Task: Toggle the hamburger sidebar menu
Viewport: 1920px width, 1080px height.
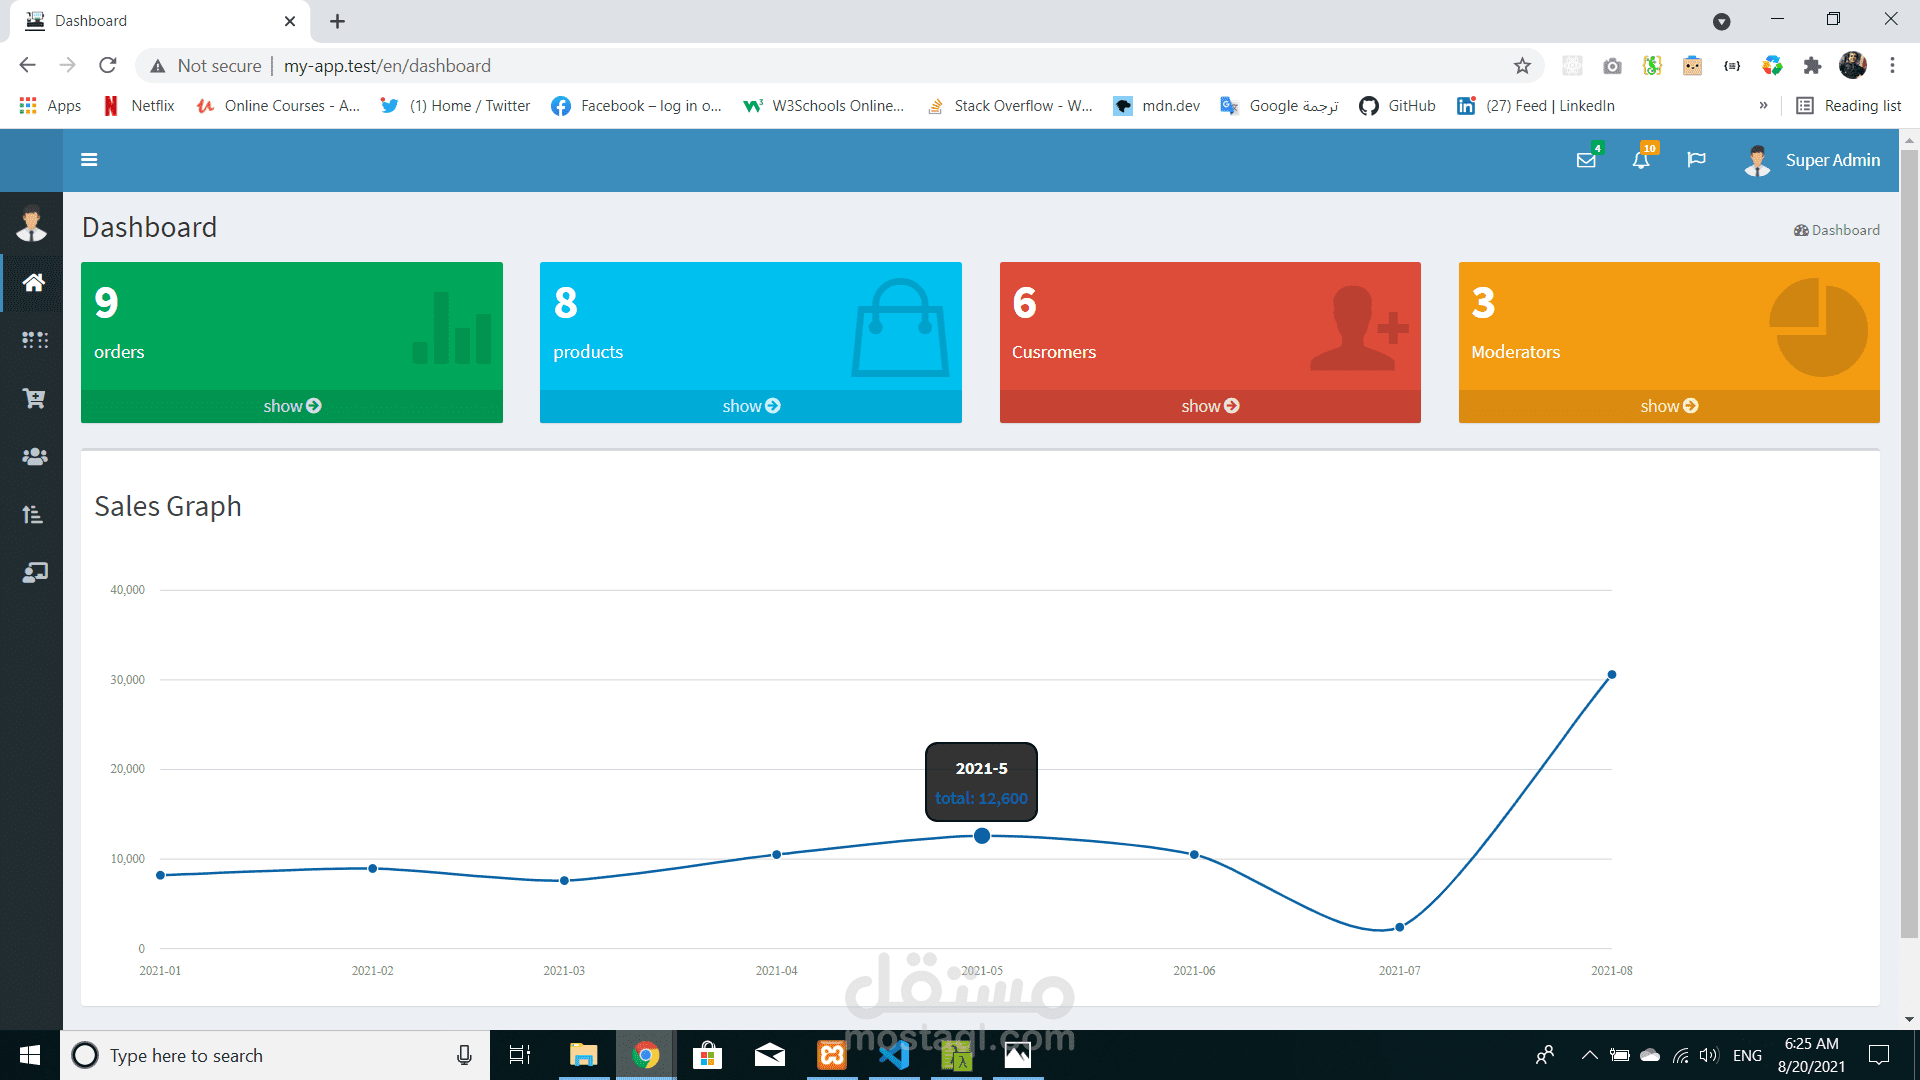Action: [89, 160]
